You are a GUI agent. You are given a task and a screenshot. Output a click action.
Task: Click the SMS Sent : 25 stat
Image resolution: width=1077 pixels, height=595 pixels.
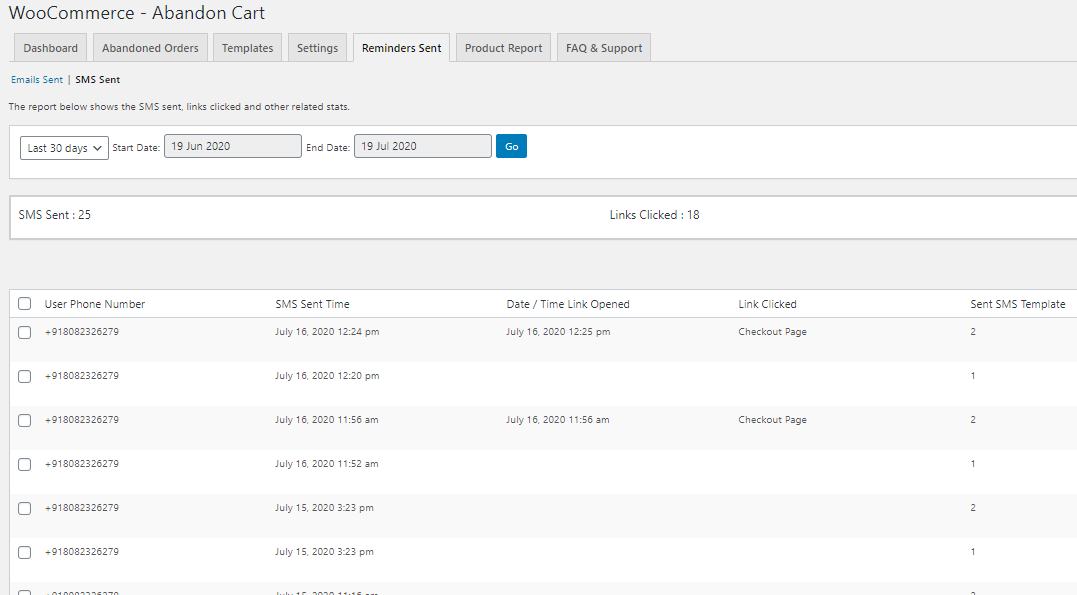(x=54, y=215)
